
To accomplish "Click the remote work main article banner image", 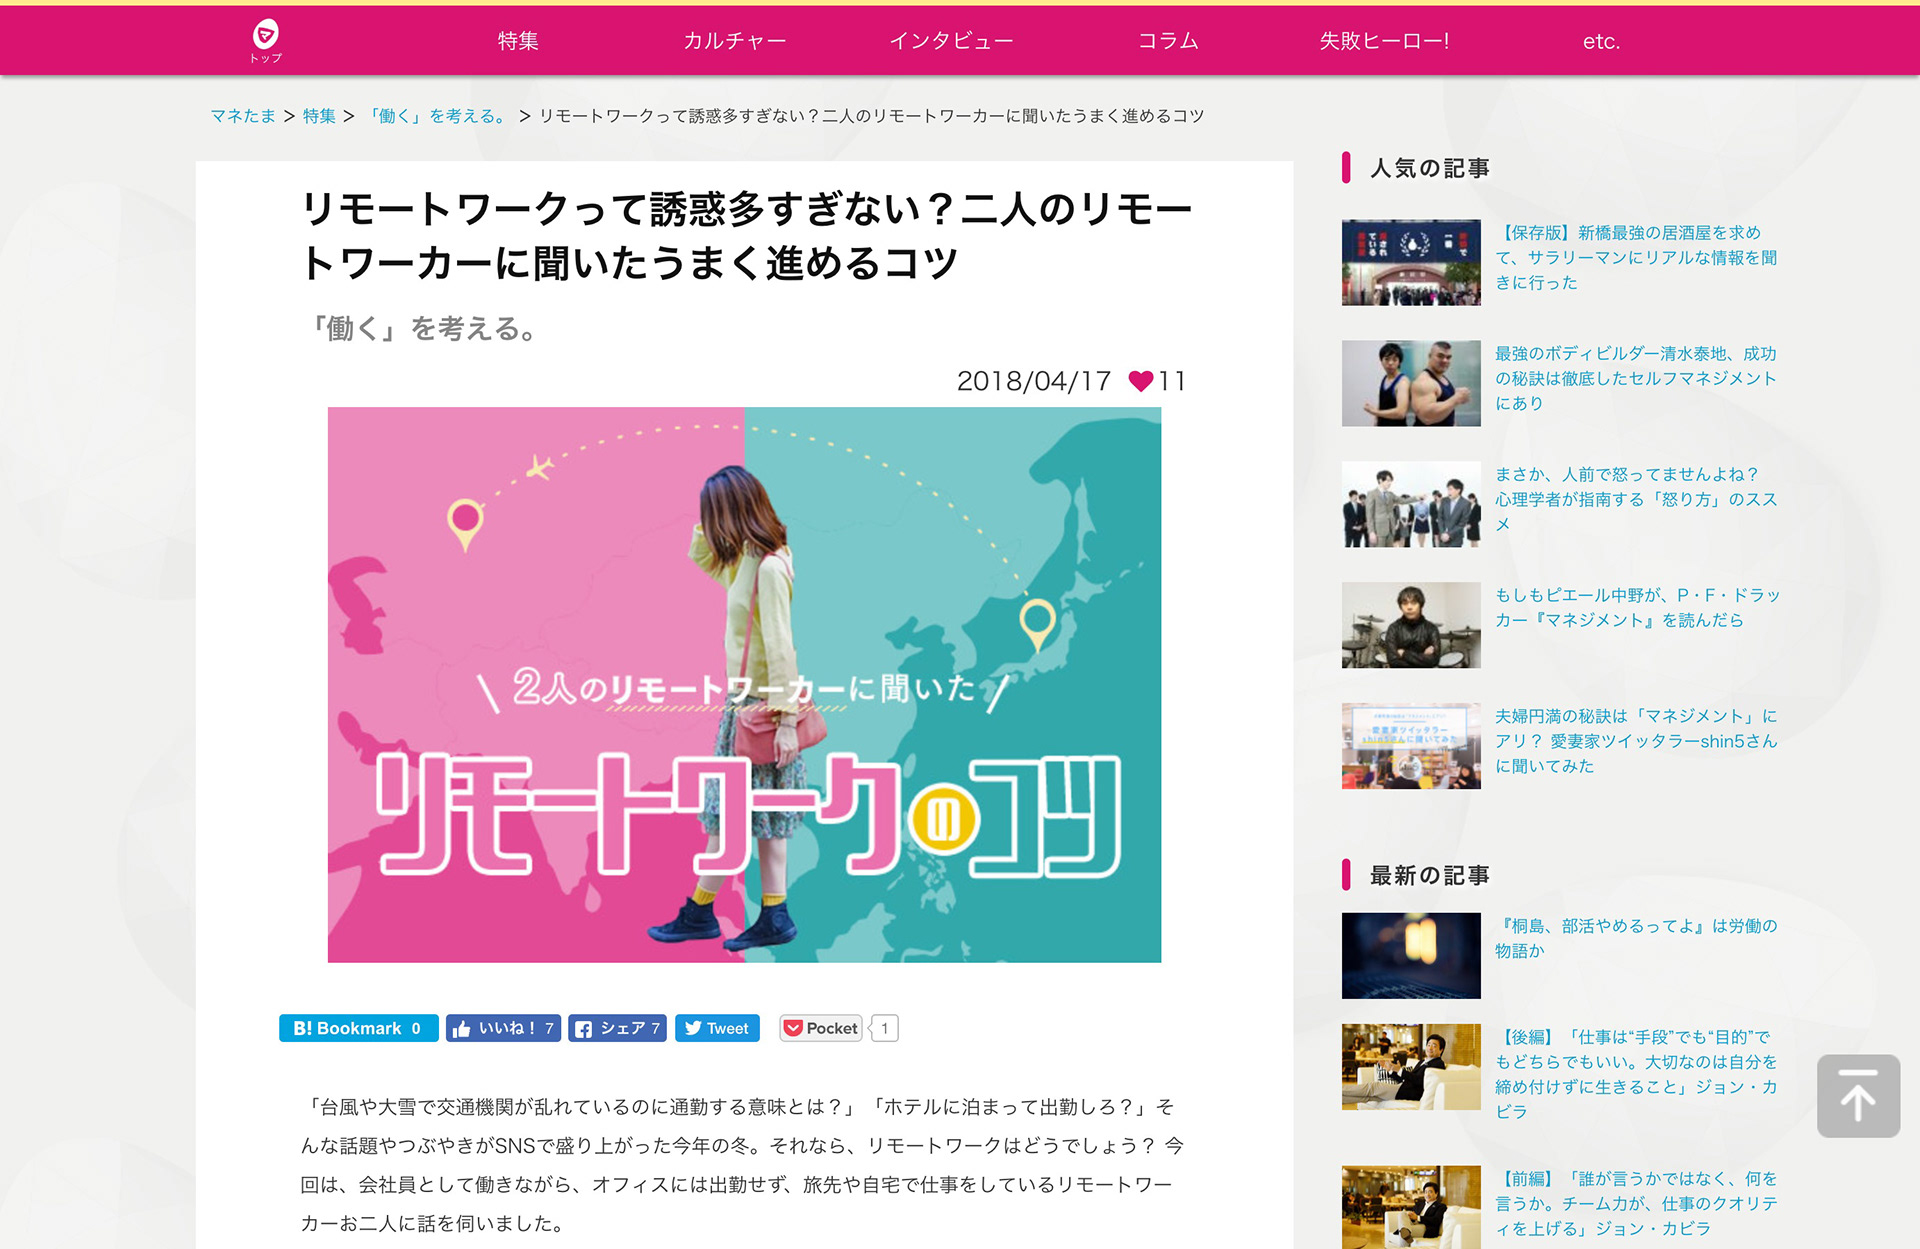I will click(x=744, y=684).
